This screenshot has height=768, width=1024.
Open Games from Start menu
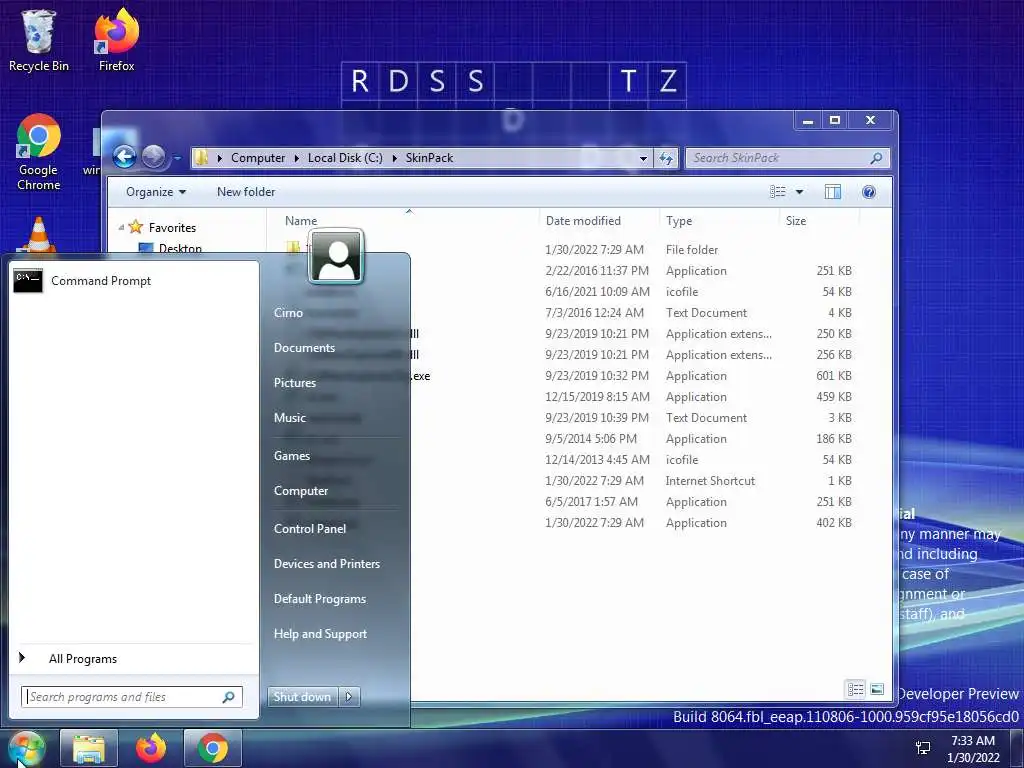click(291, 456)
